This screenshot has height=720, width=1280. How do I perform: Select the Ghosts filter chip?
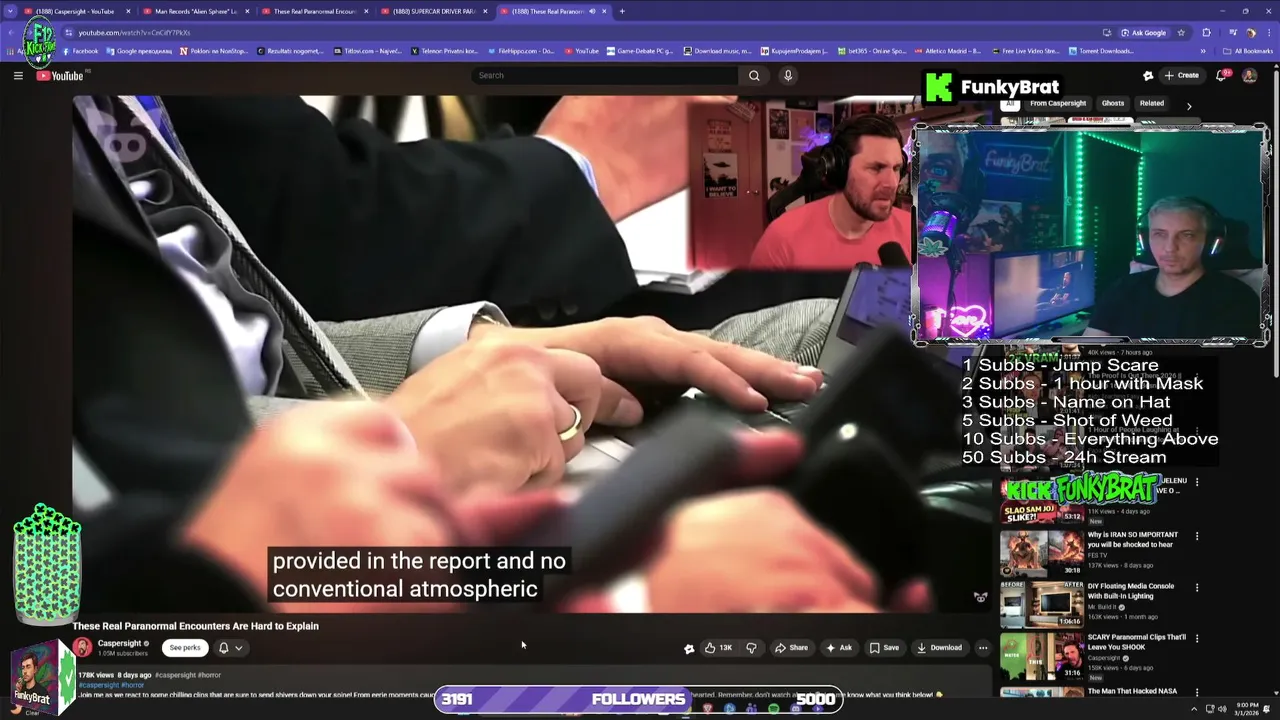click(1113, 103)
